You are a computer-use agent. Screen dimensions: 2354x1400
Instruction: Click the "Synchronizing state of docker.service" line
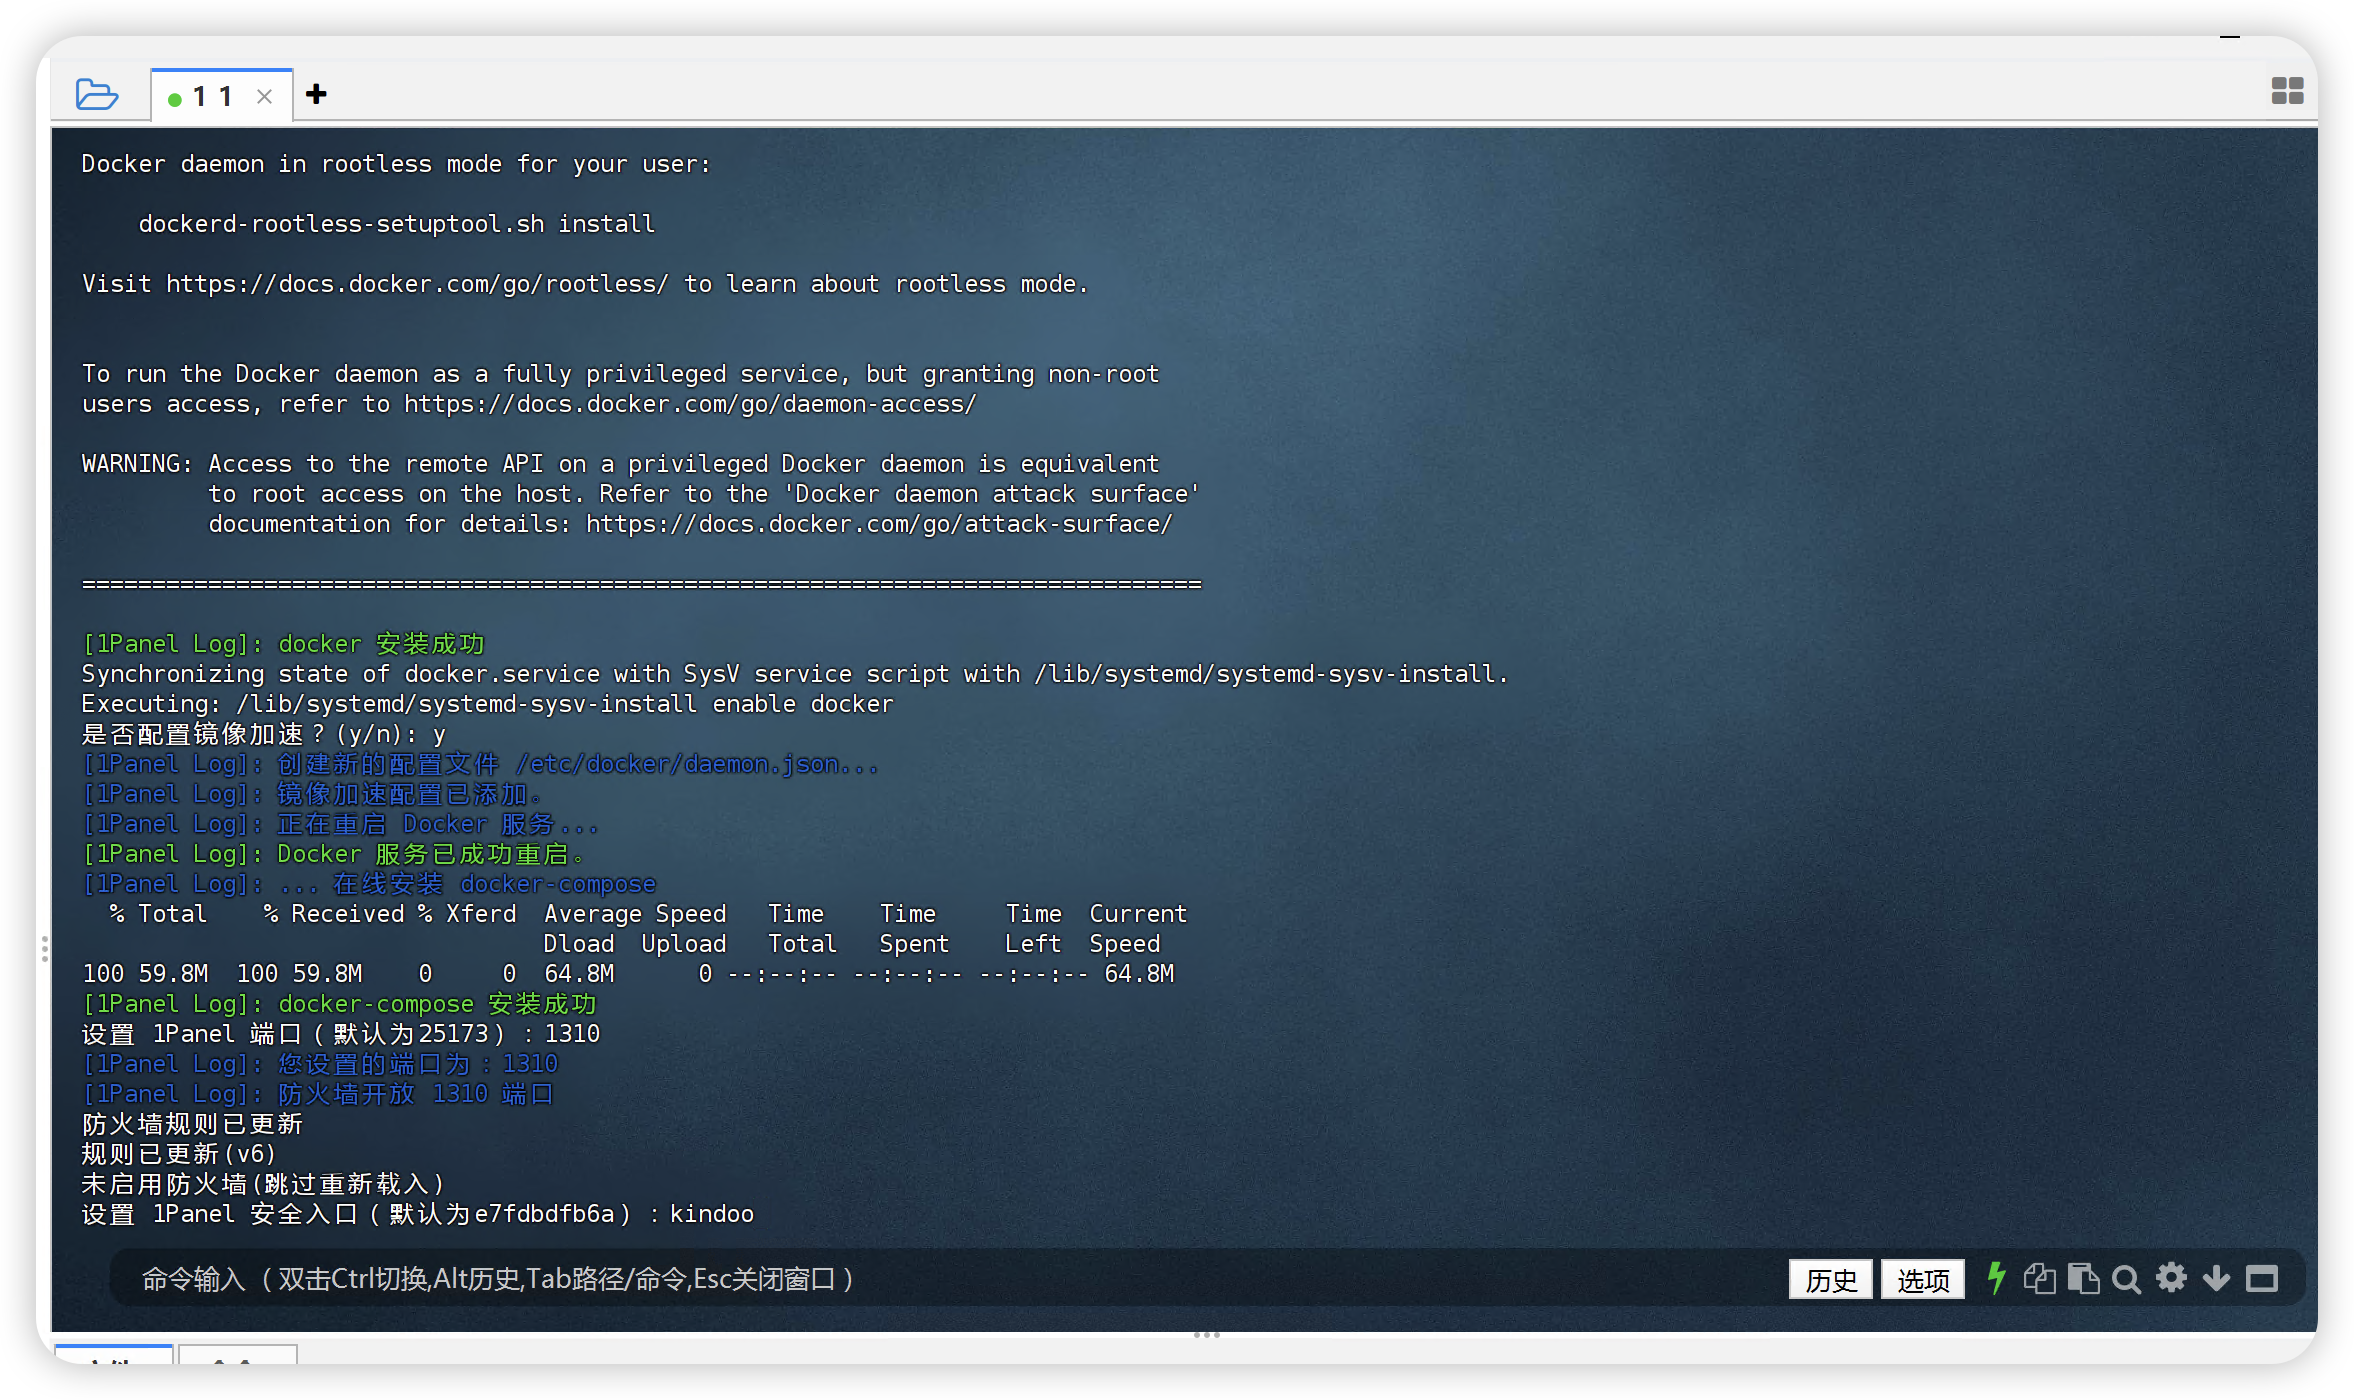tap(795, 674)
